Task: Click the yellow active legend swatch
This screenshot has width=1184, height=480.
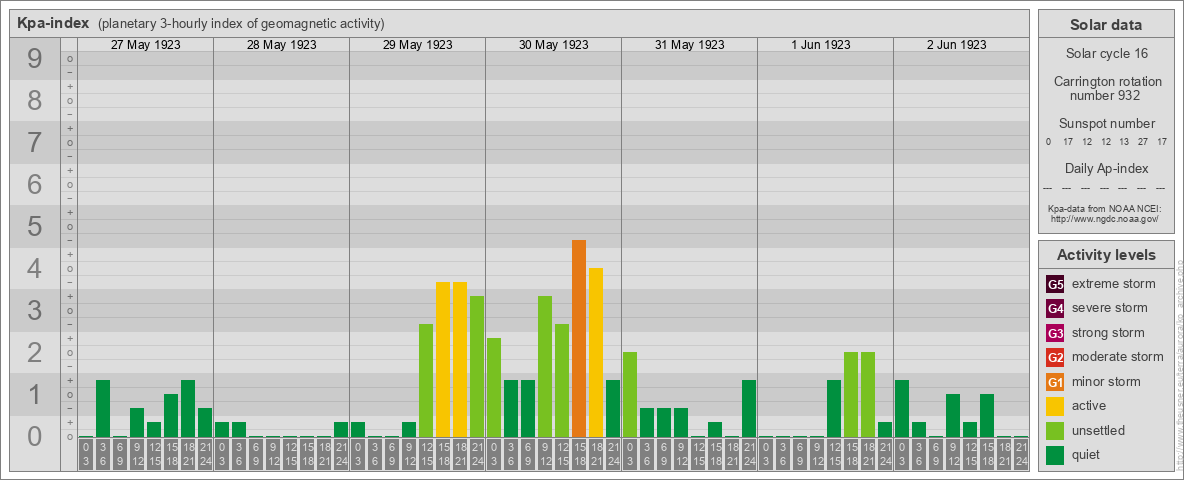Action: tap(1055, 406)
